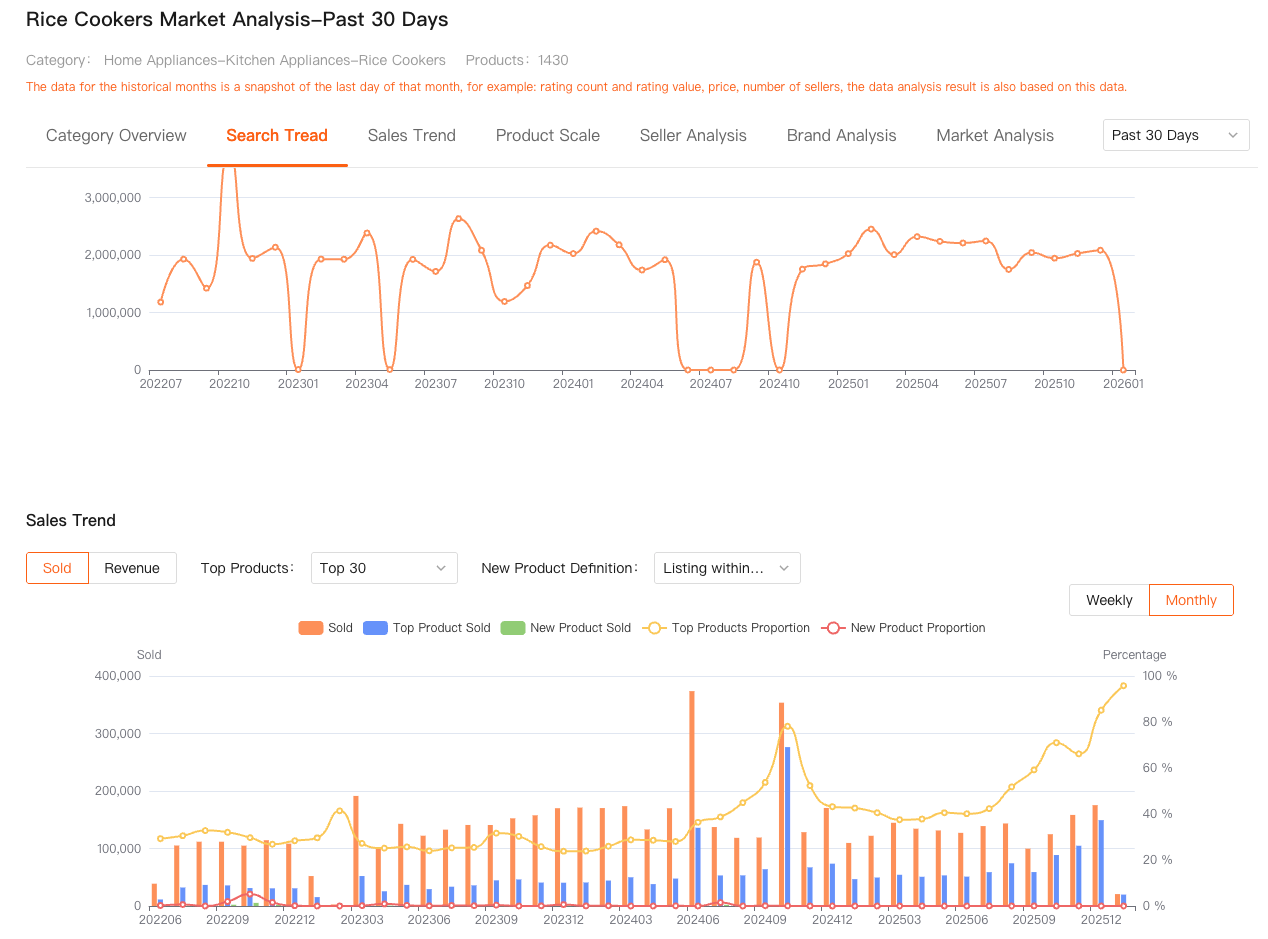This screenshot has height=939, width=1268.
Task: Switch the chart to Weekly view
Action: 1109,600
